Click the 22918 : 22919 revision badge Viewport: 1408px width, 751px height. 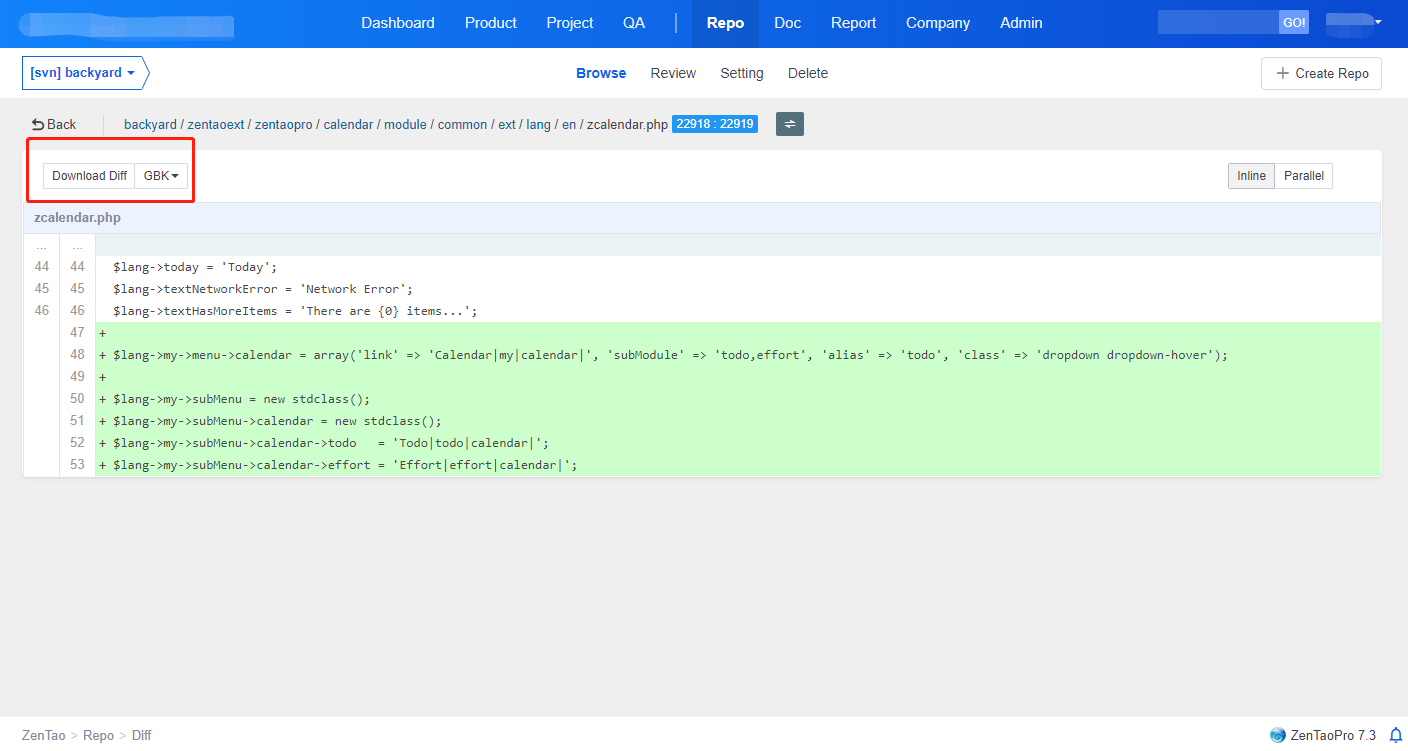pos(714,124)
